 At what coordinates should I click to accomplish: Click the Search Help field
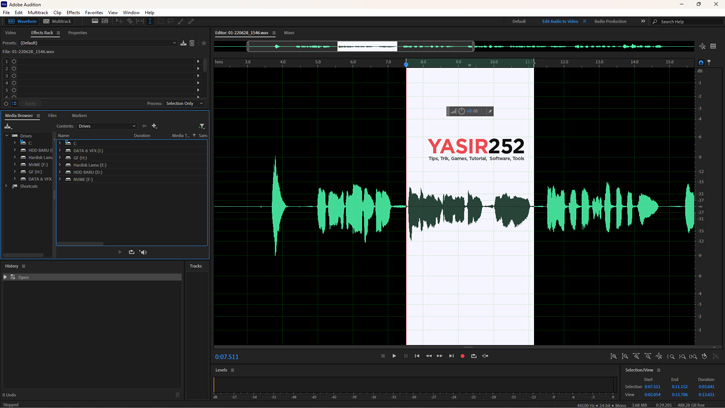coord(687,22)
